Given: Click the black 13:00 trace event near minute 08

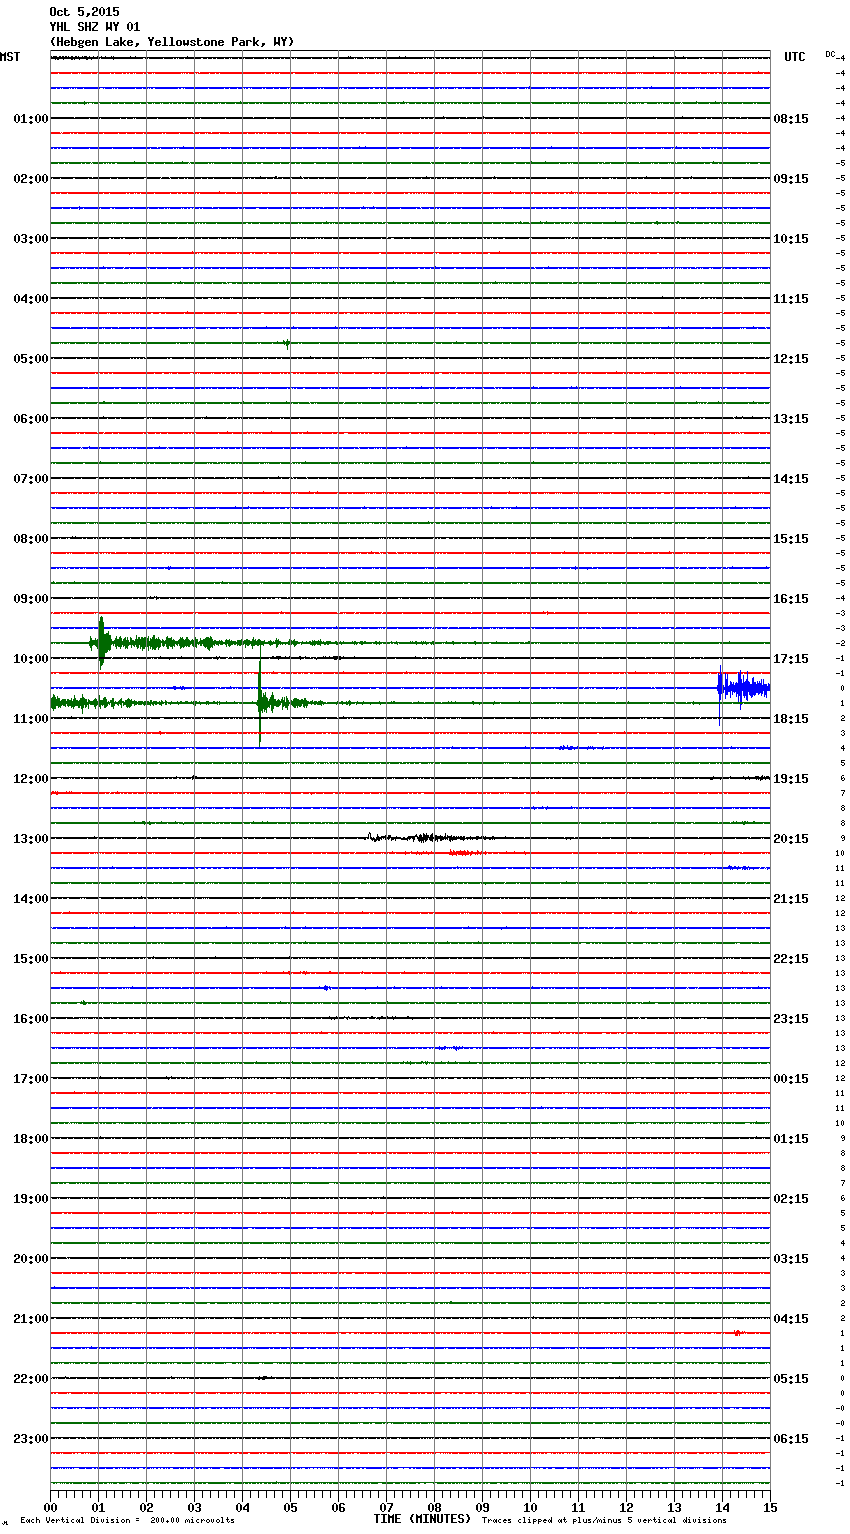Looking at the screenshot, I should (x=428, y=838).
